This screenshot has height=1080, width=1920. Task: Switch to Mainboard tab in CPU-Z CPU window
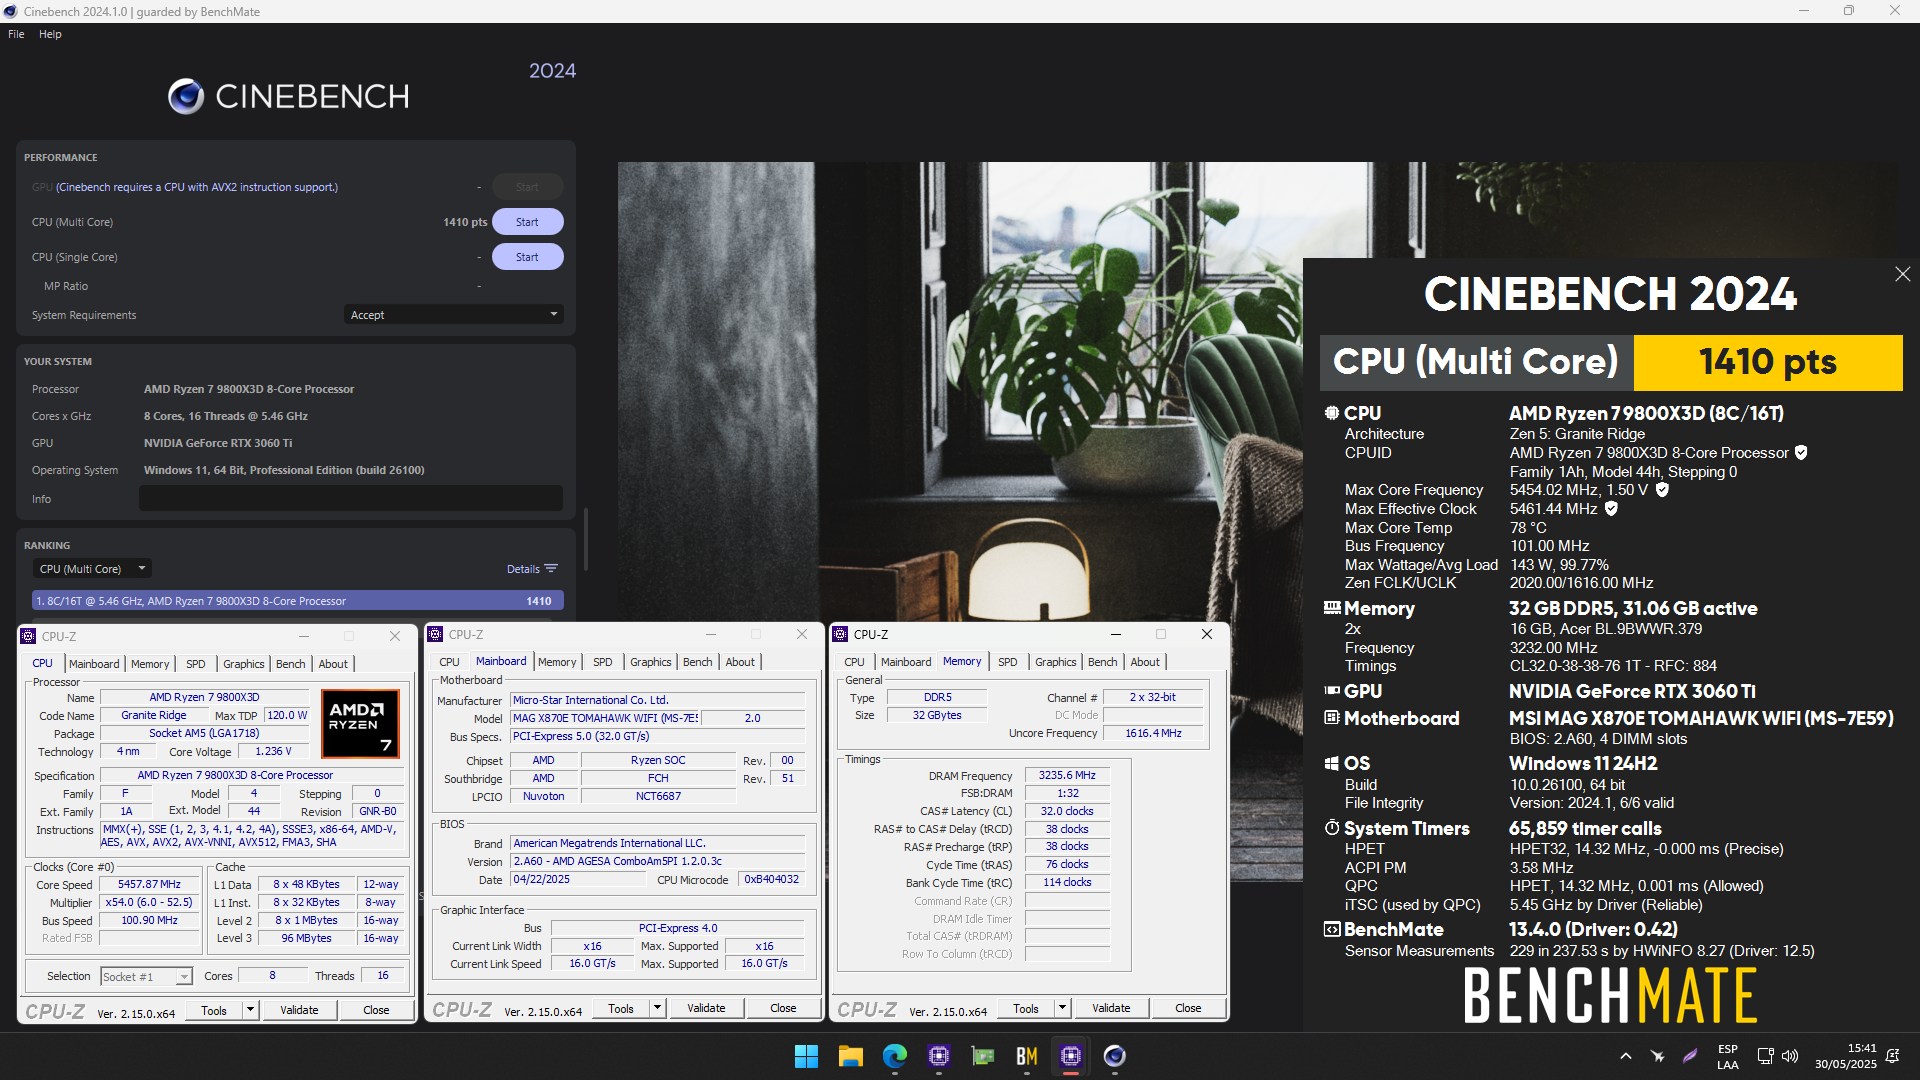94,664
